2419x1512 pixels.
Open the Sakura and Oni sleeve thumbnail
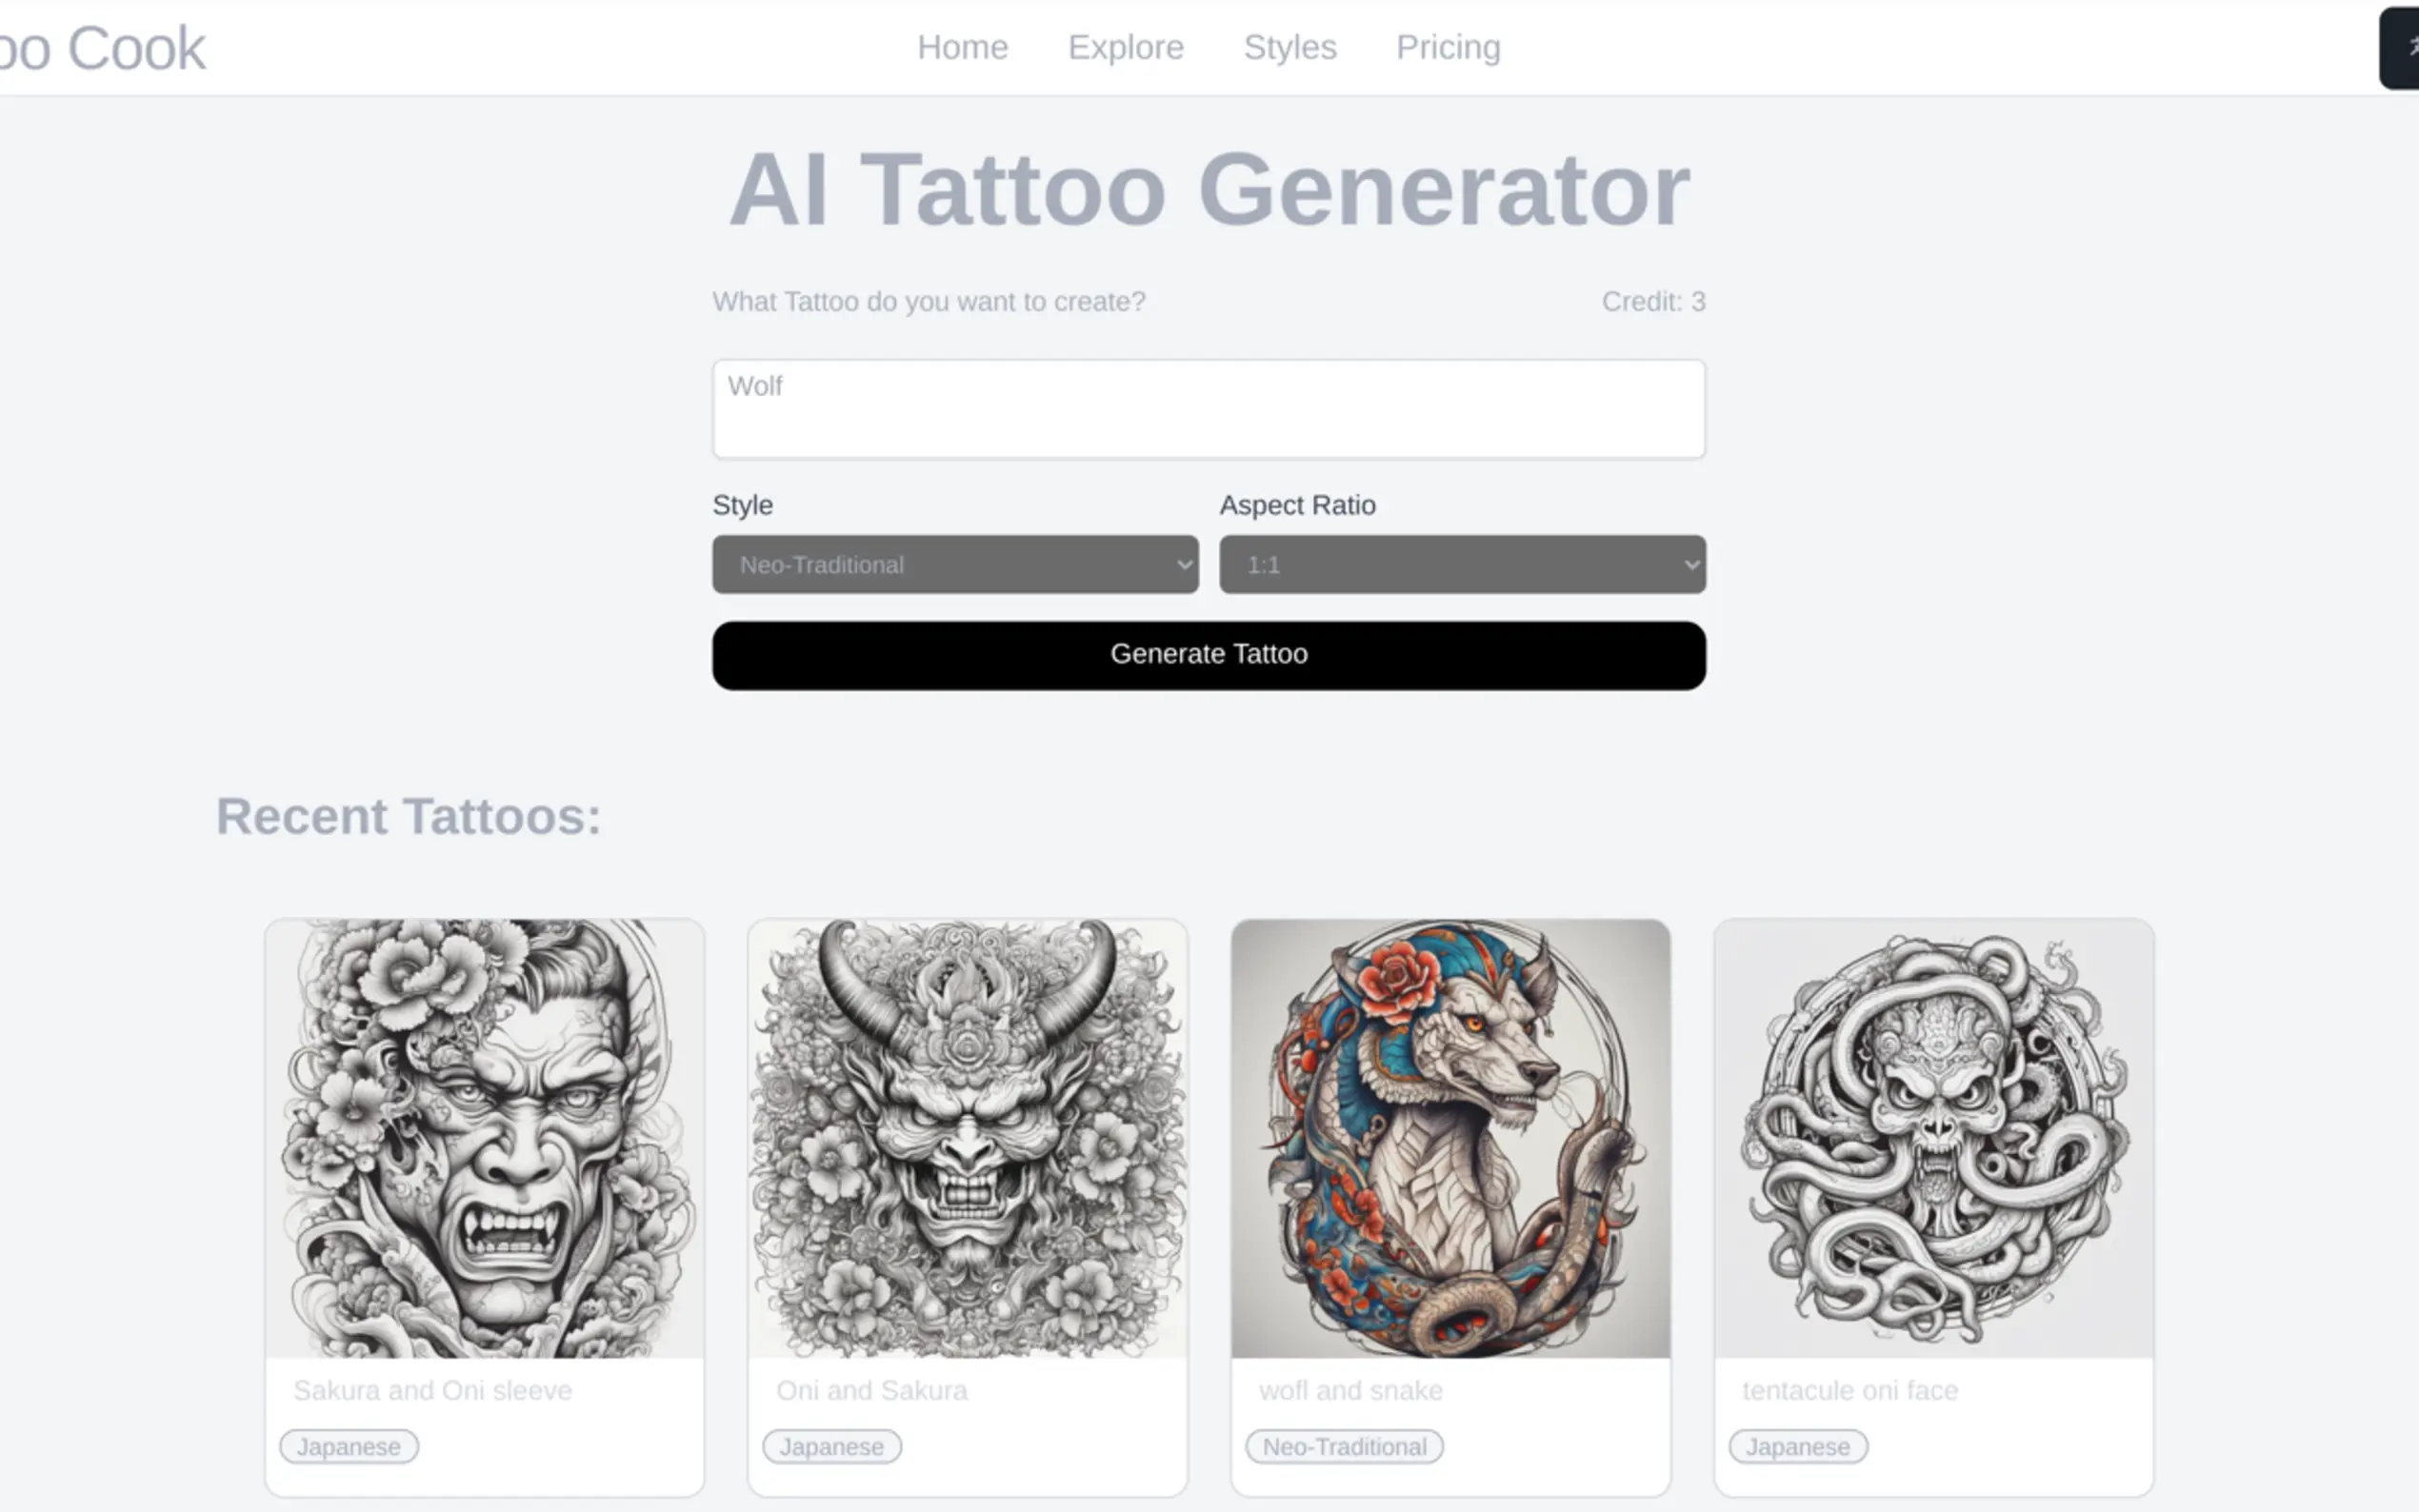pyautogui.click(x=485, y=1138)
